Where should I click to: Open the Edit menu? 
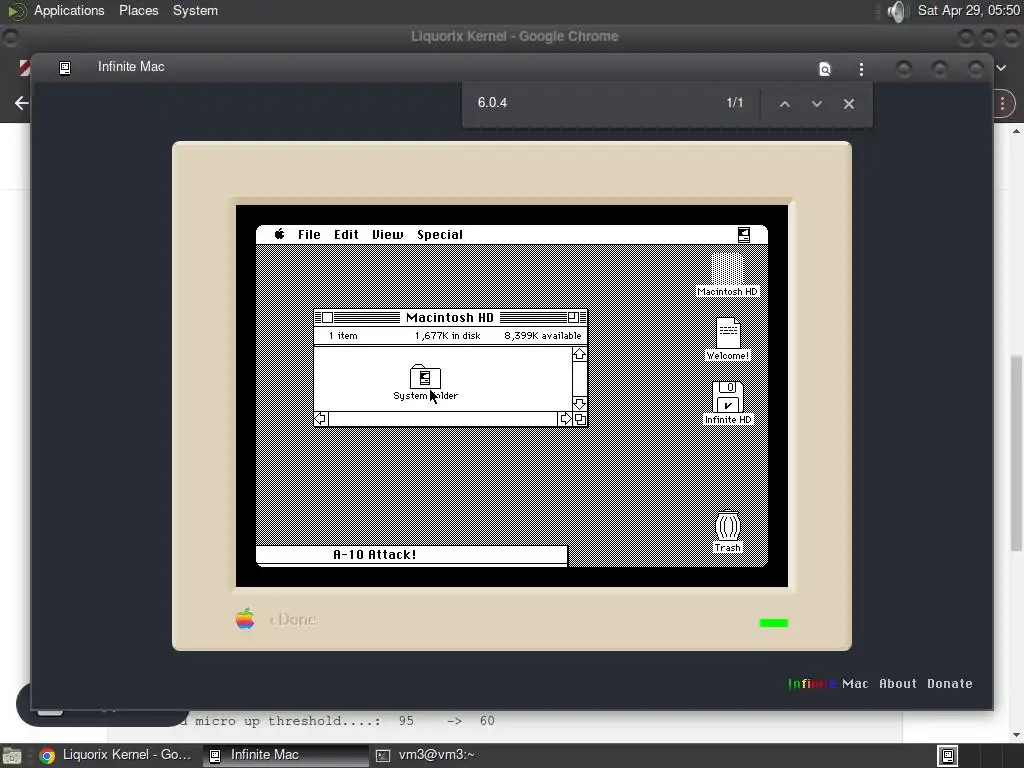click(x=346, y=234)
